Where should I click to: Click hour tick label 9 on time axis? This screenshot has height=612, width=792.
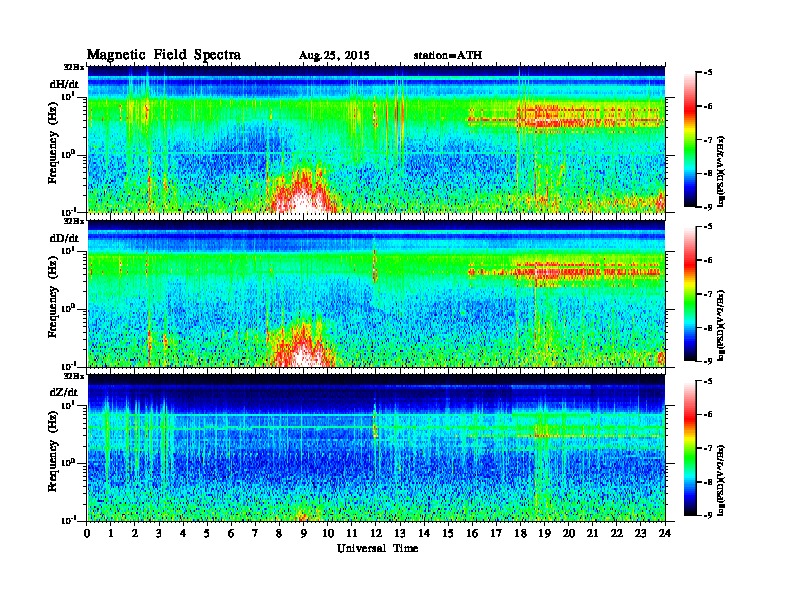304,533
